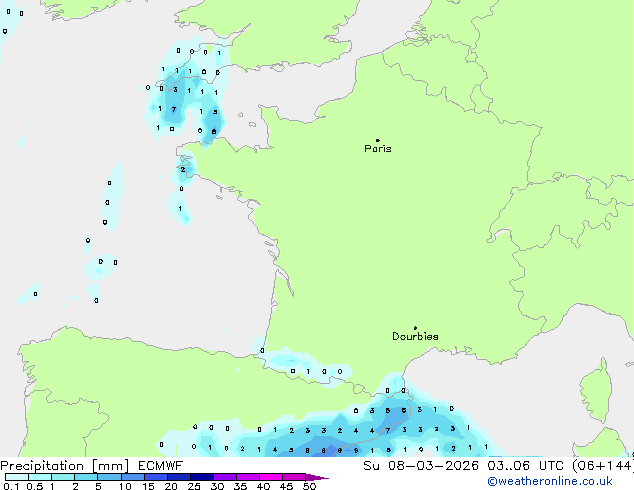Pick the 20–25 mm dark blue legend color

pos(178,477)
